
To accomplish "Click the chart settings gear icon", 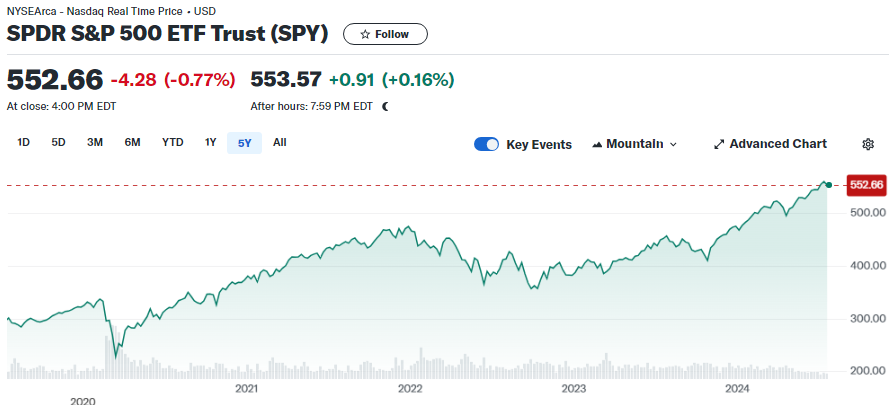I will pyautogui.click(x=868, y=144).
